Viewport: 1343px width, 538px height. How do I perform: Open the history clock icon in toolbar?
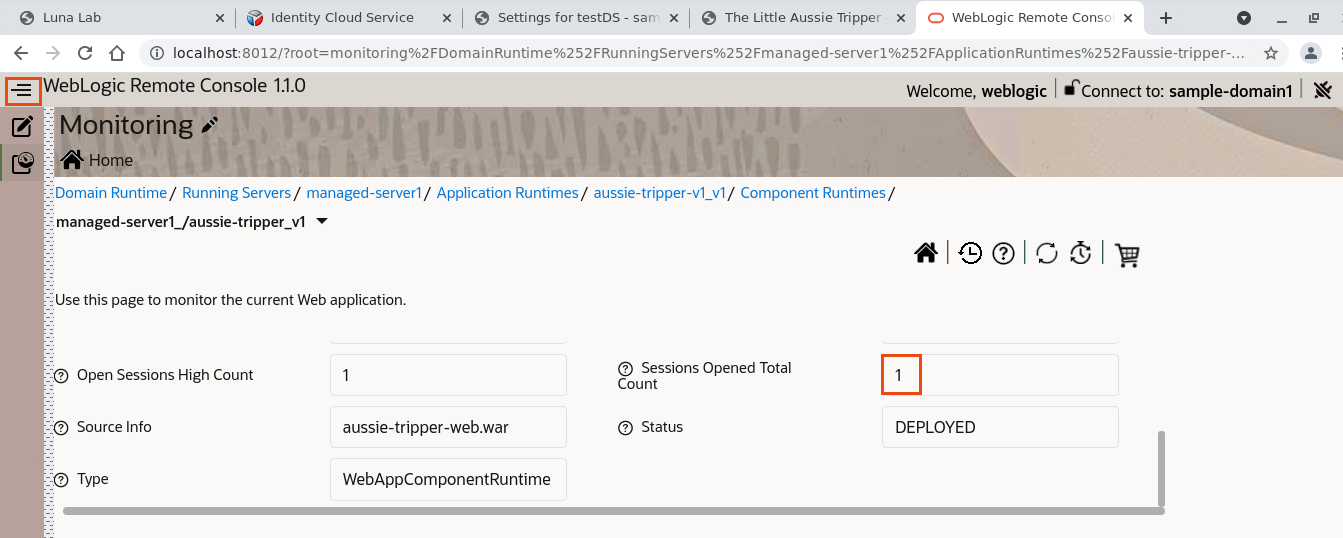pos(970,253)
